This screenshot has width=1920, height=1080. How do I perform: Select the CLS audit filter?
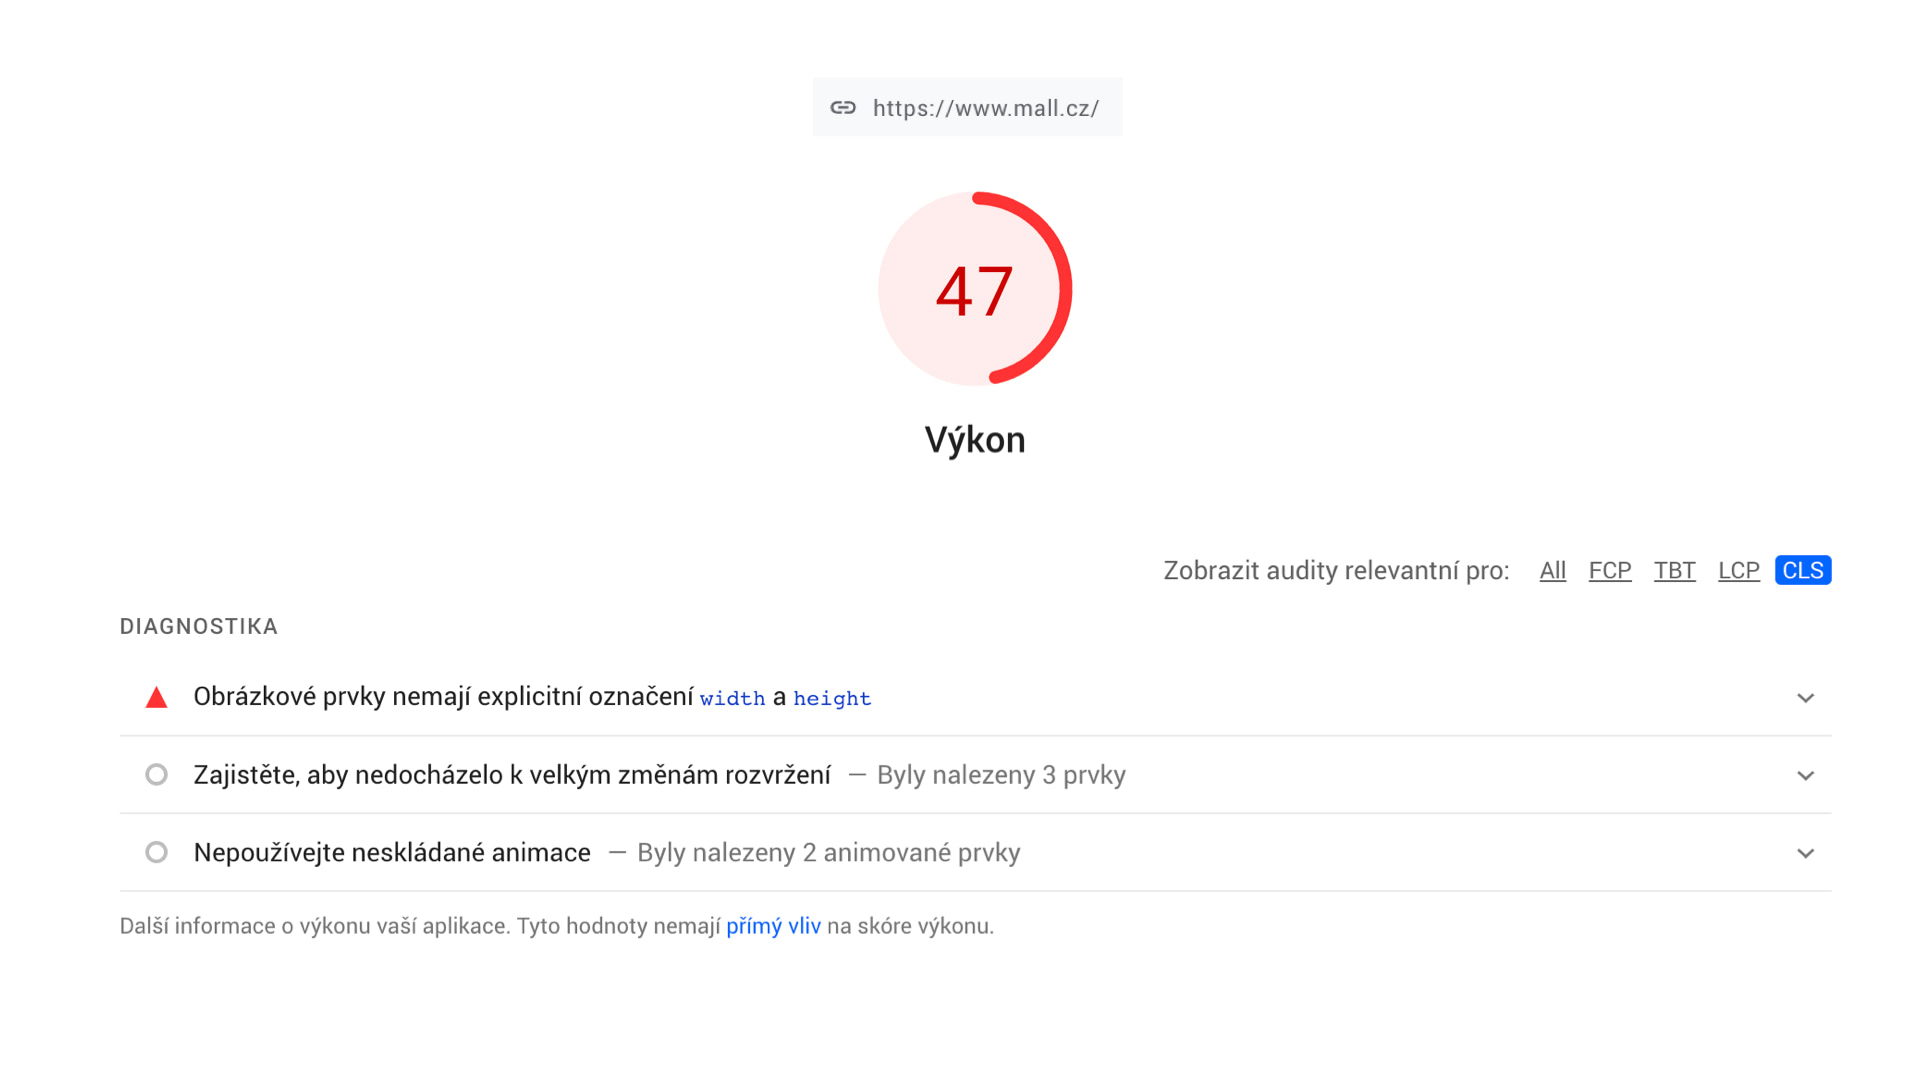coord(1802,570)
